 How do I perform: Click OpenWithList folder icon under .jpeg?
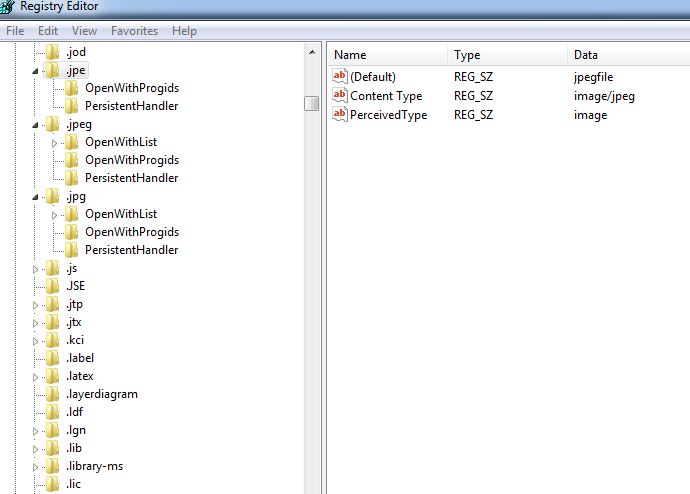coord(71,142)
